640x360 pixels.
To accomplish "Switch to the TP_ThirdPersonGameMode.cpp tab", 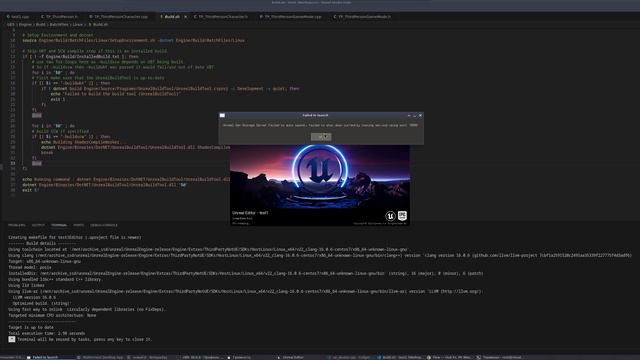I will [291, 17].
